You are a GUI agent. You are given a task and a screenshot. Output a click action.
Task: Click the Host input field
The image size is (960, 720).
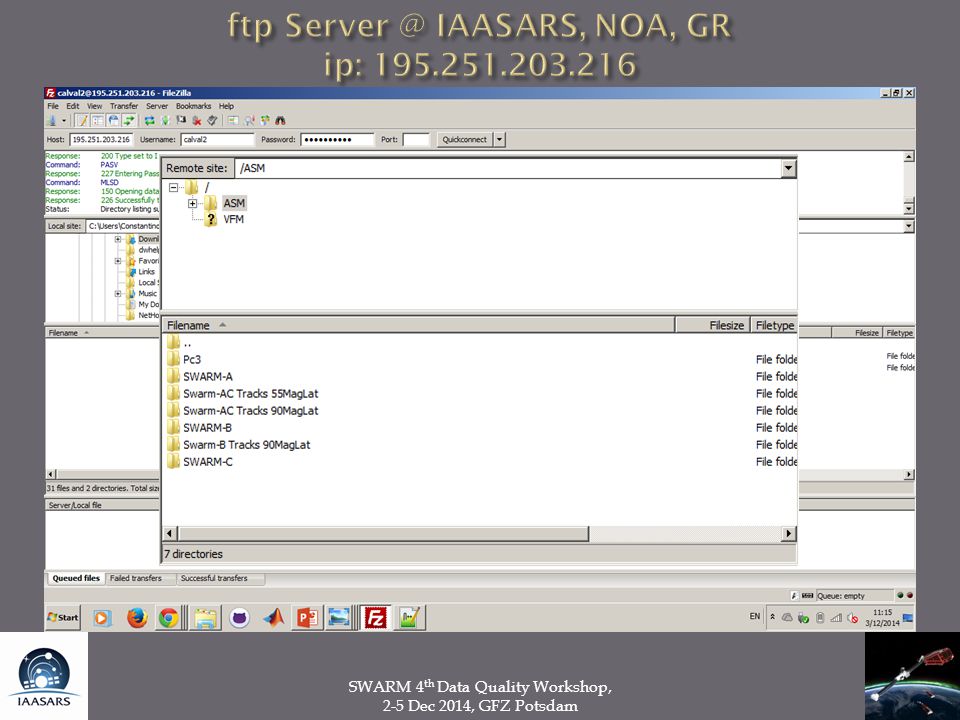pyautogui.click(x=101, y=140)
